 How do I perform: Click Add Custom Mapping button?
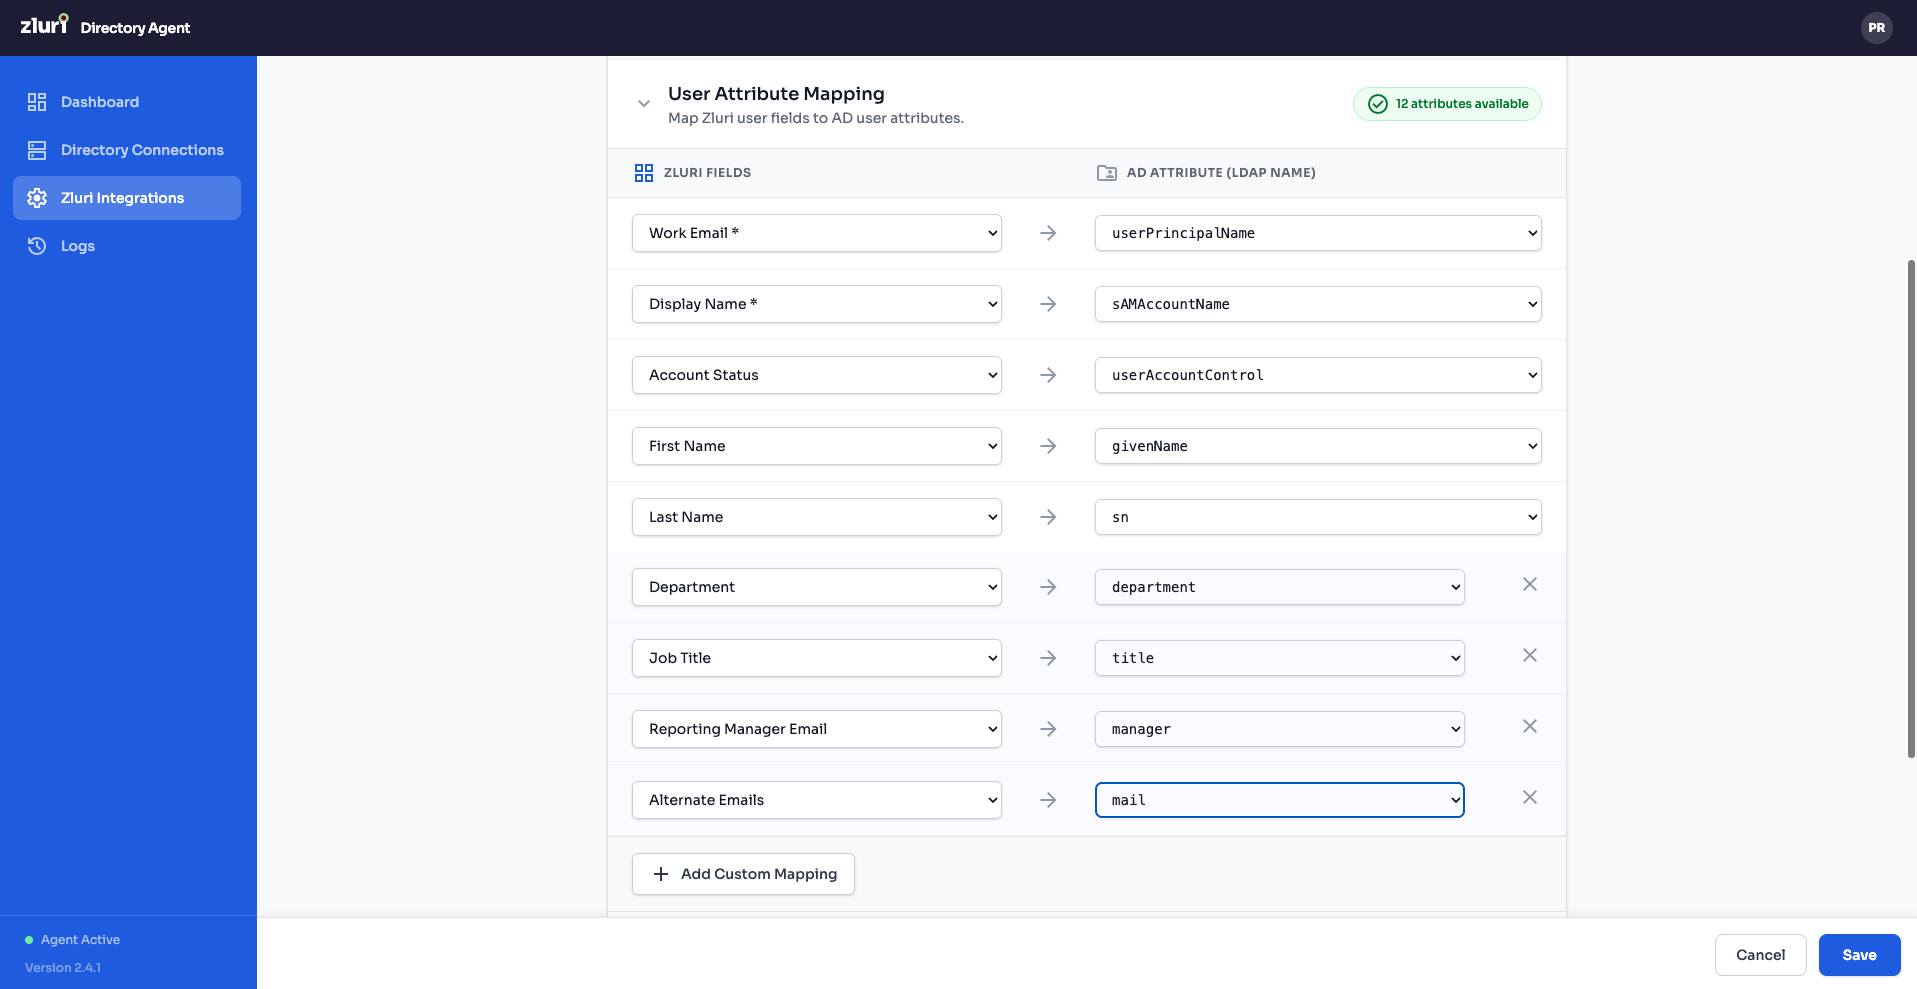click(x=743, y=874)
